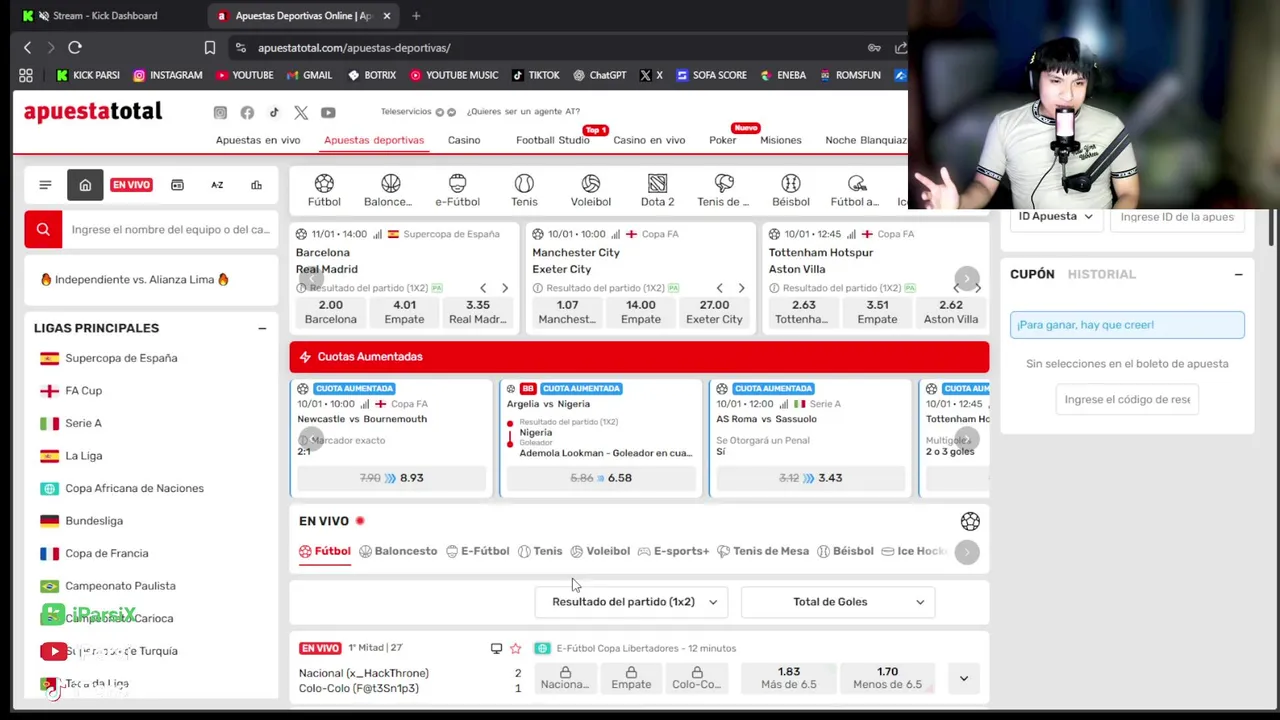Open live stream monitor icon for Nacional match

pyautogui.click(x=496, y=648)
